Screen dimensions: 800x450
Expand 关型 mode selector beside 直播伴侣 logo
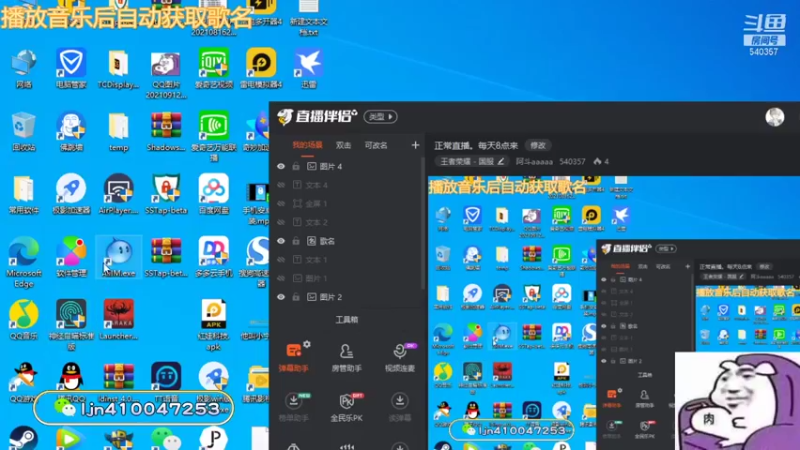click(381, 117)
